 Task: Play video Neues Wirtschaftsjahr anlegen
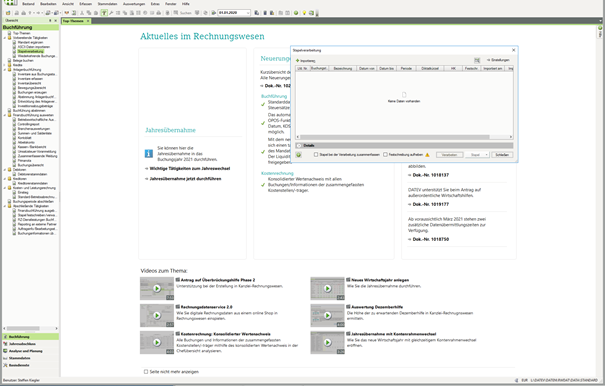328,288
